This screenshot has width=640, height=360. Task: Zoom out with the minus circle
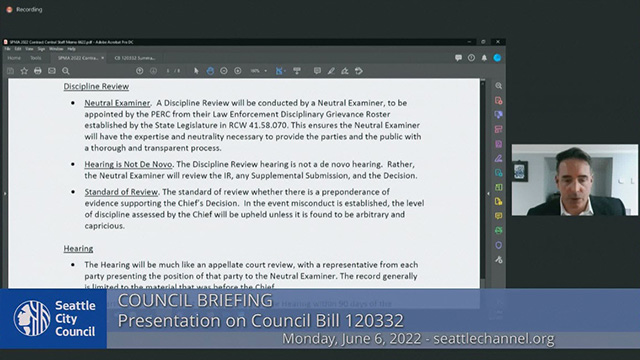pos(224,71)
